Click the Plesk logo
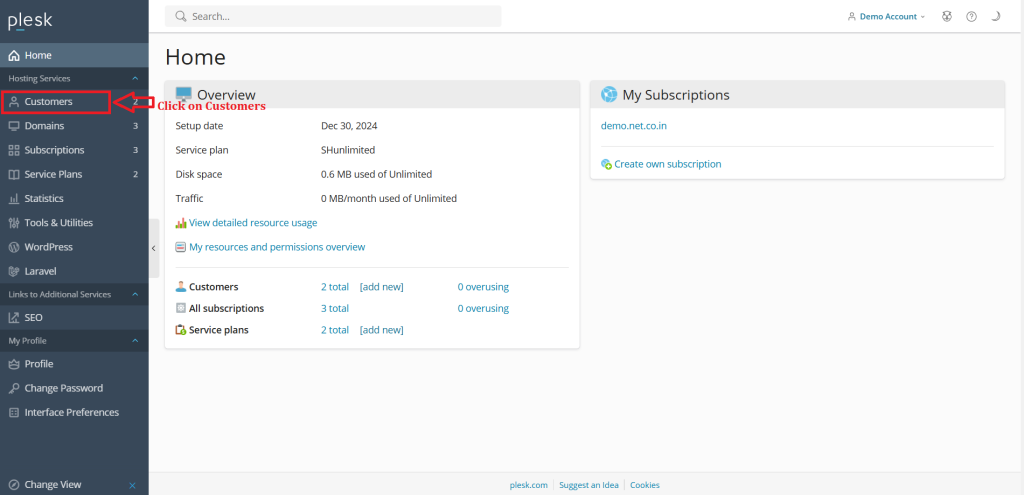 [30, 21]
